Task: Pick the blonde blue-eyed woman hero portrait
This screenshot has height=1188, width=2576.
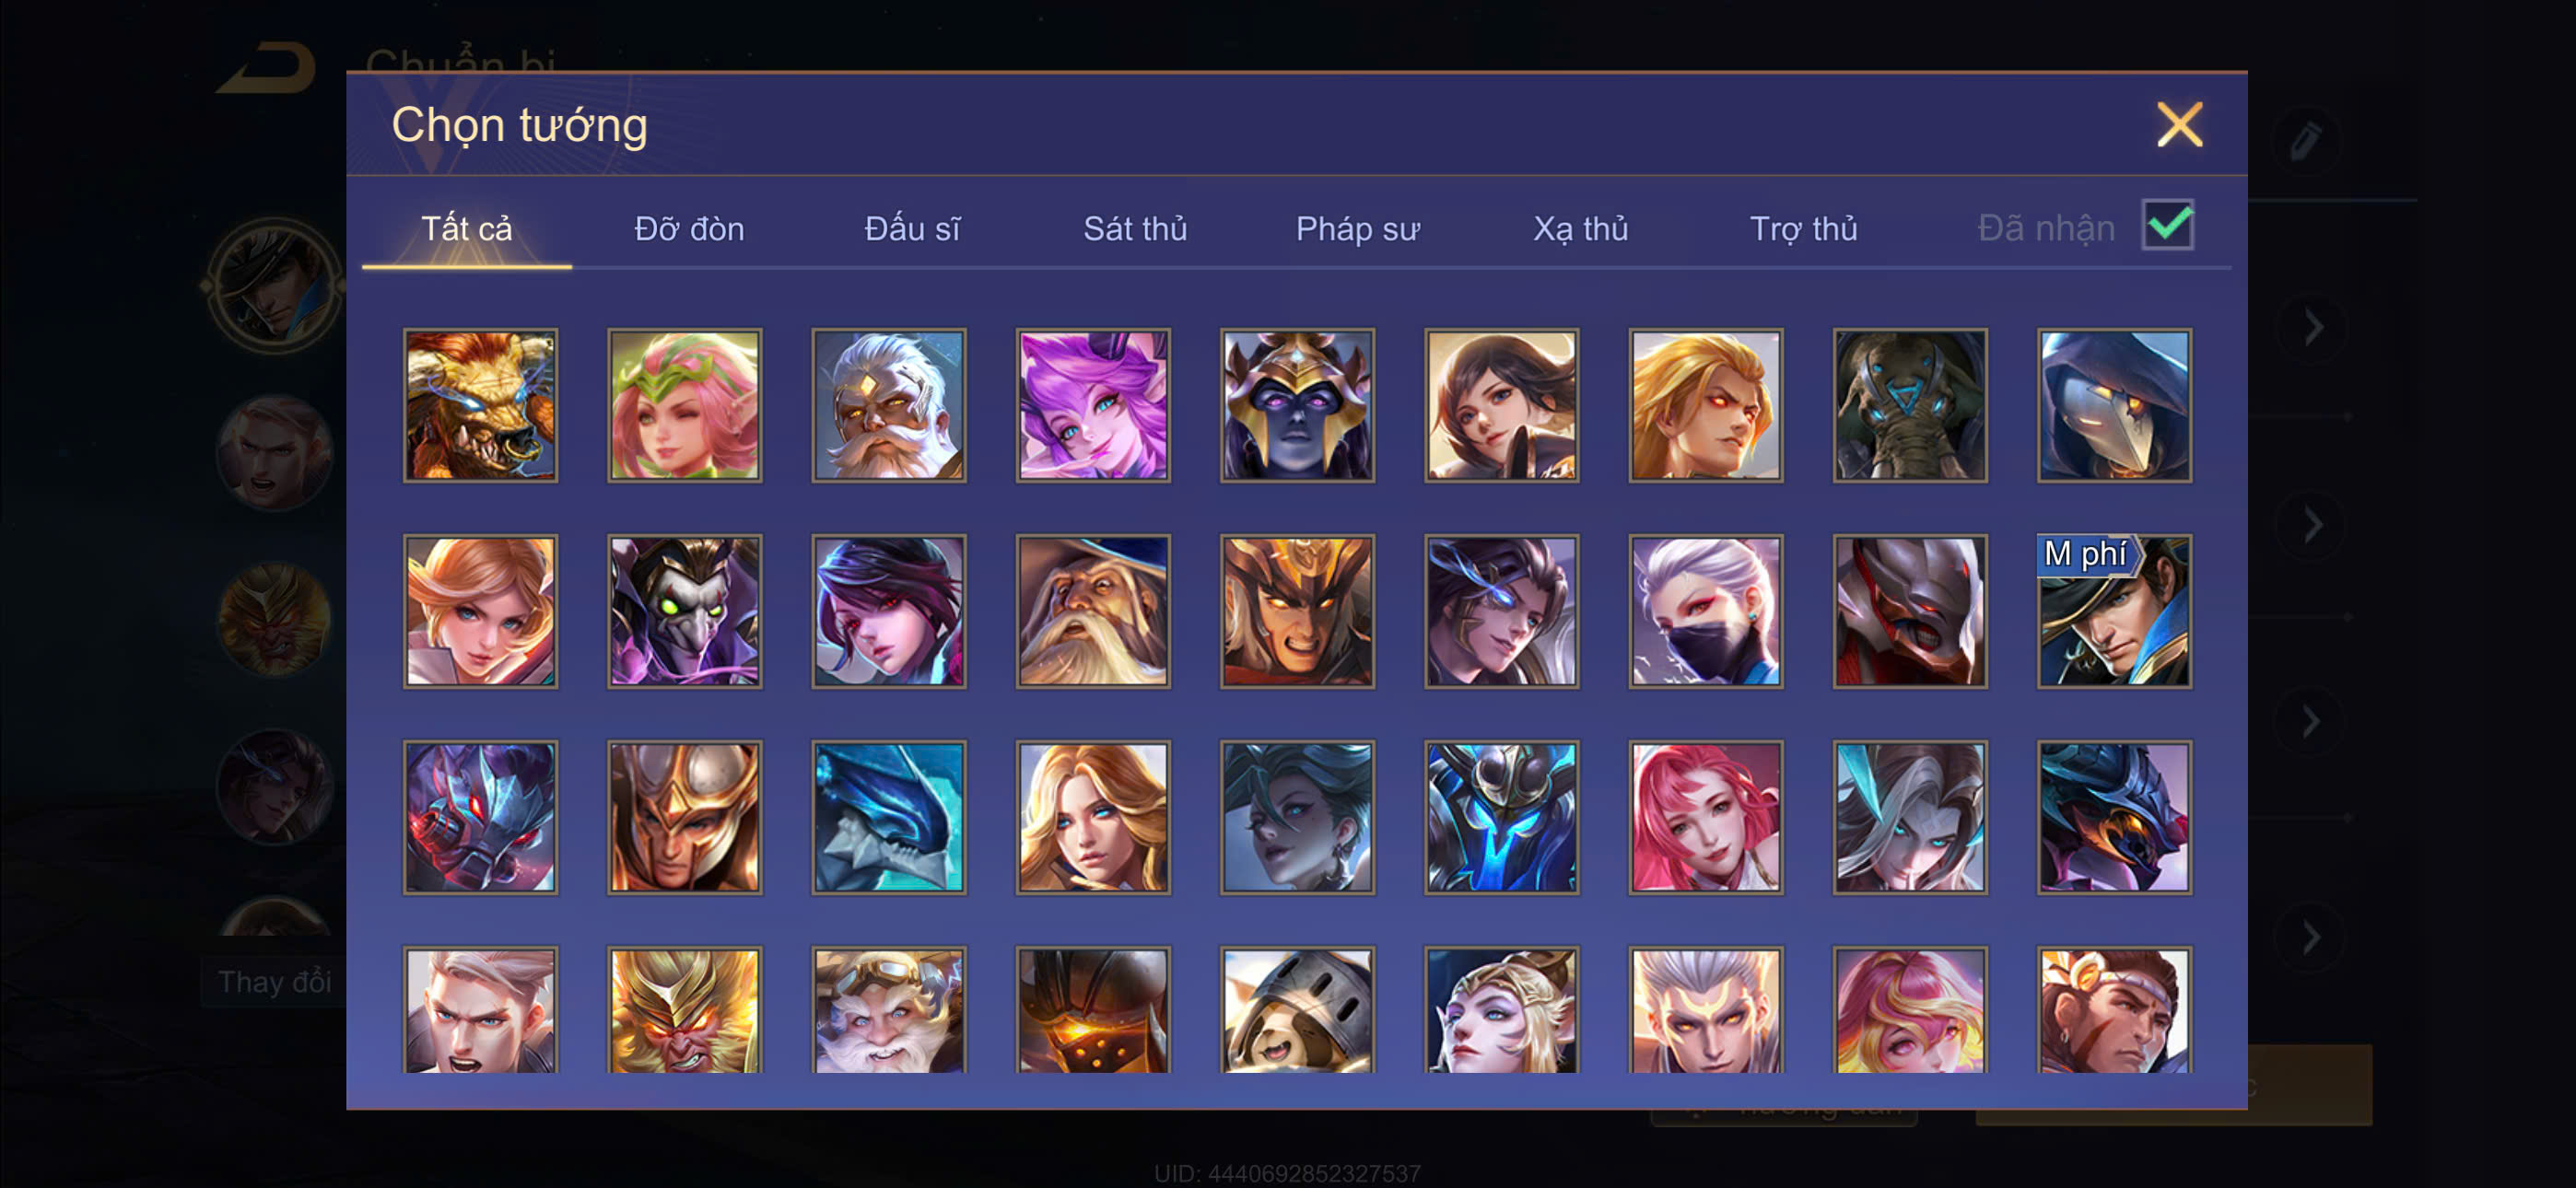Action: coord(1093,817)
